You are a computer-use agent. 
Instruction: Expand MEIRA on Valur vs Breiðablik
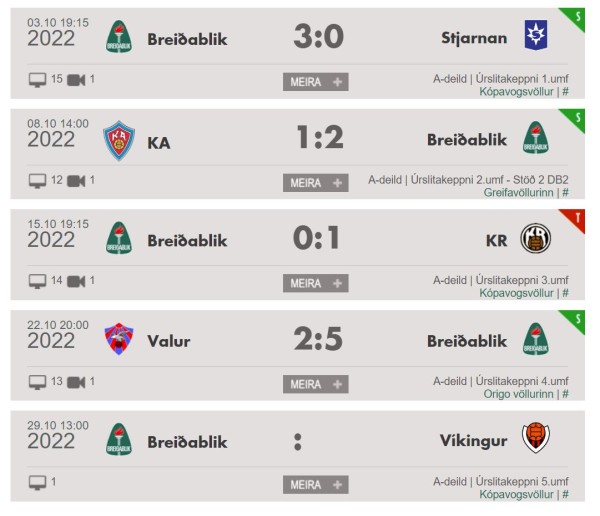click(x=316, y=384)
